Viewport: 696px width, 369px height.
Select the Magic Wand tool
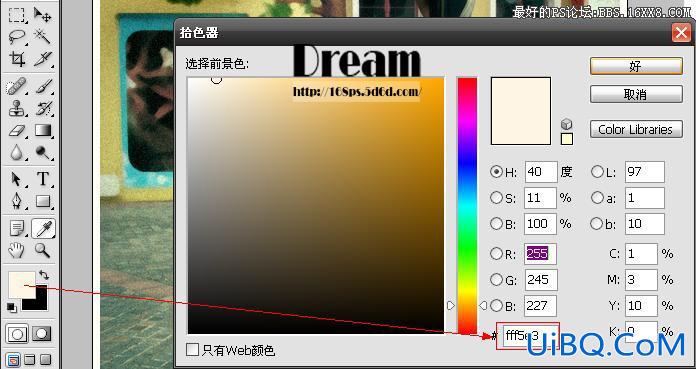point(43,37)
